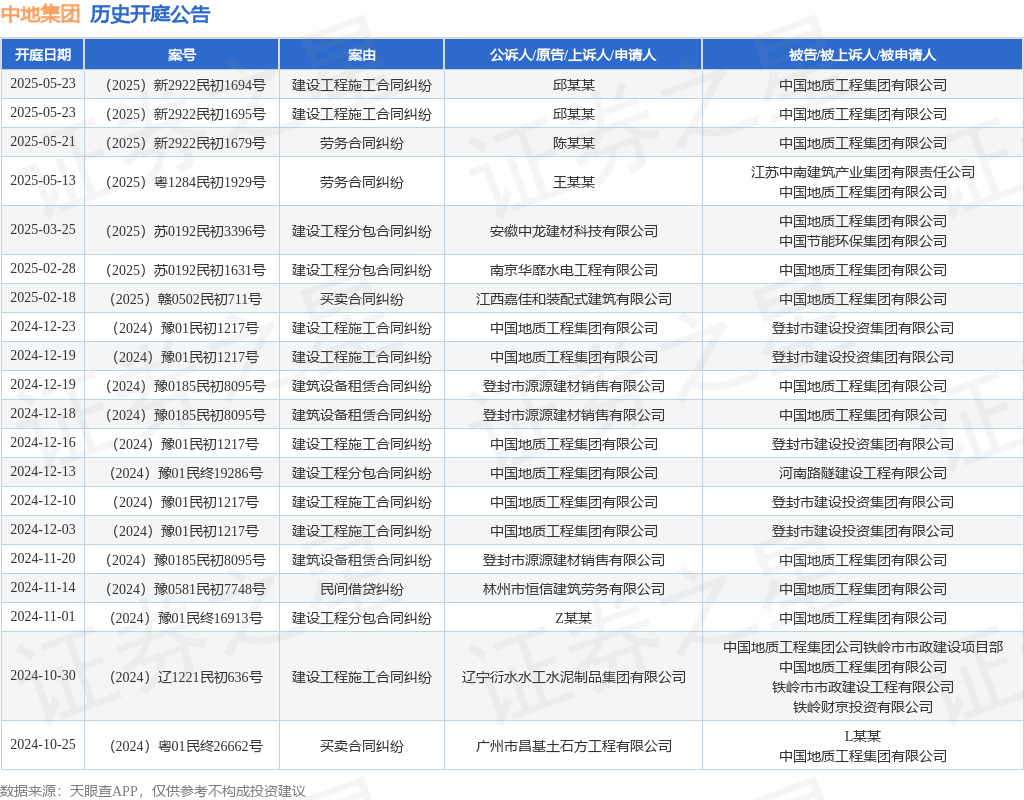This screenshot has height=800, width=1024.
Task: Click defendant 中国地质工程集团公司铁岭市市政建设项目部
Action: tap(863, 647)
